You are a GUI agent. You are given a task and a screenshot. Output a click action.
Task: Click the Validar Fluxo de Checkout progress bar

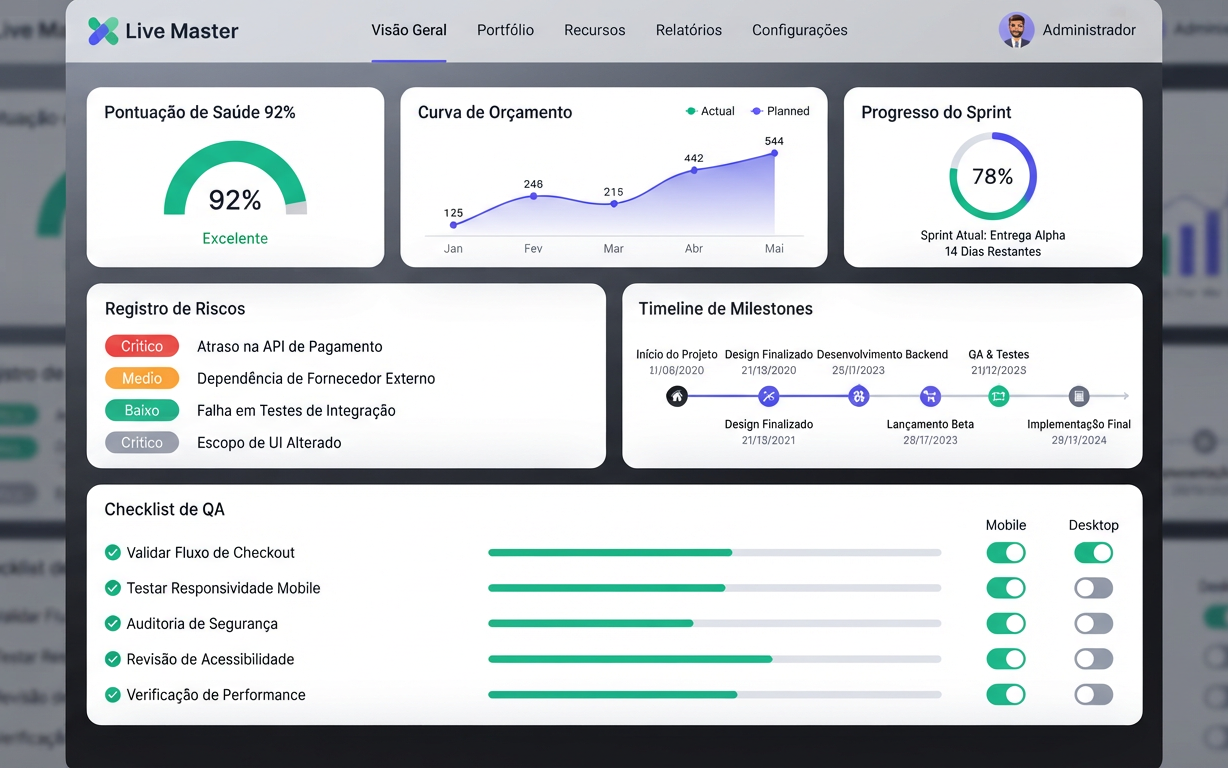714,552
